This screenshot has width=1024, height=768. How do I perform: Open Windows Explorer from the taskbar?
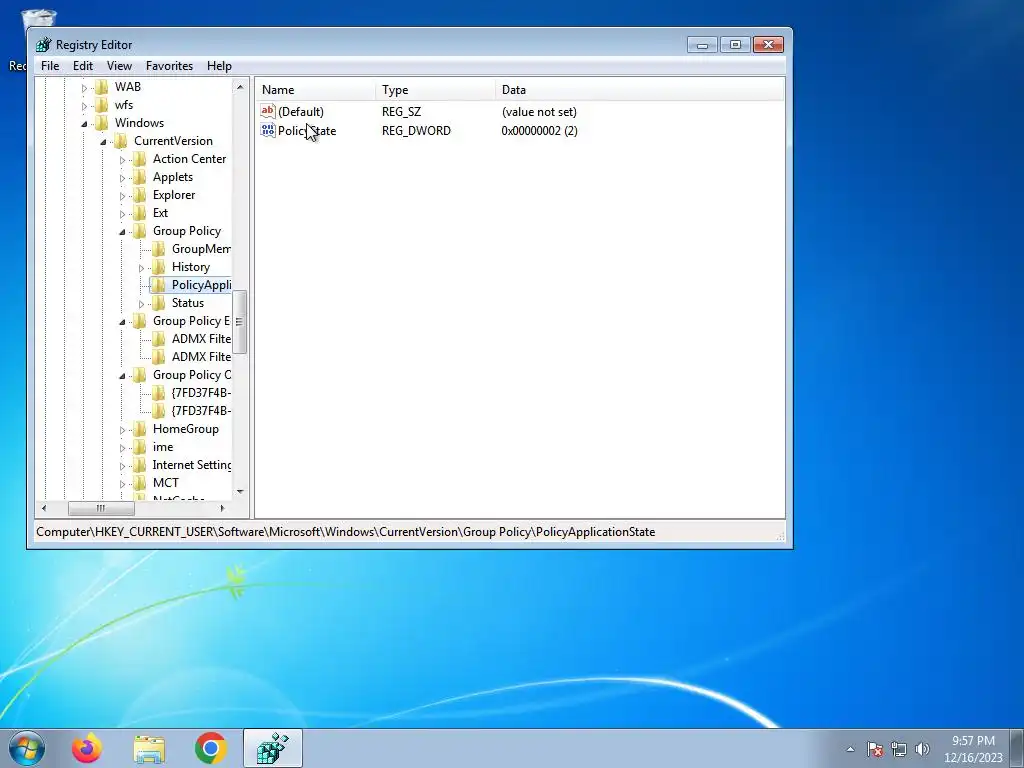149,748
